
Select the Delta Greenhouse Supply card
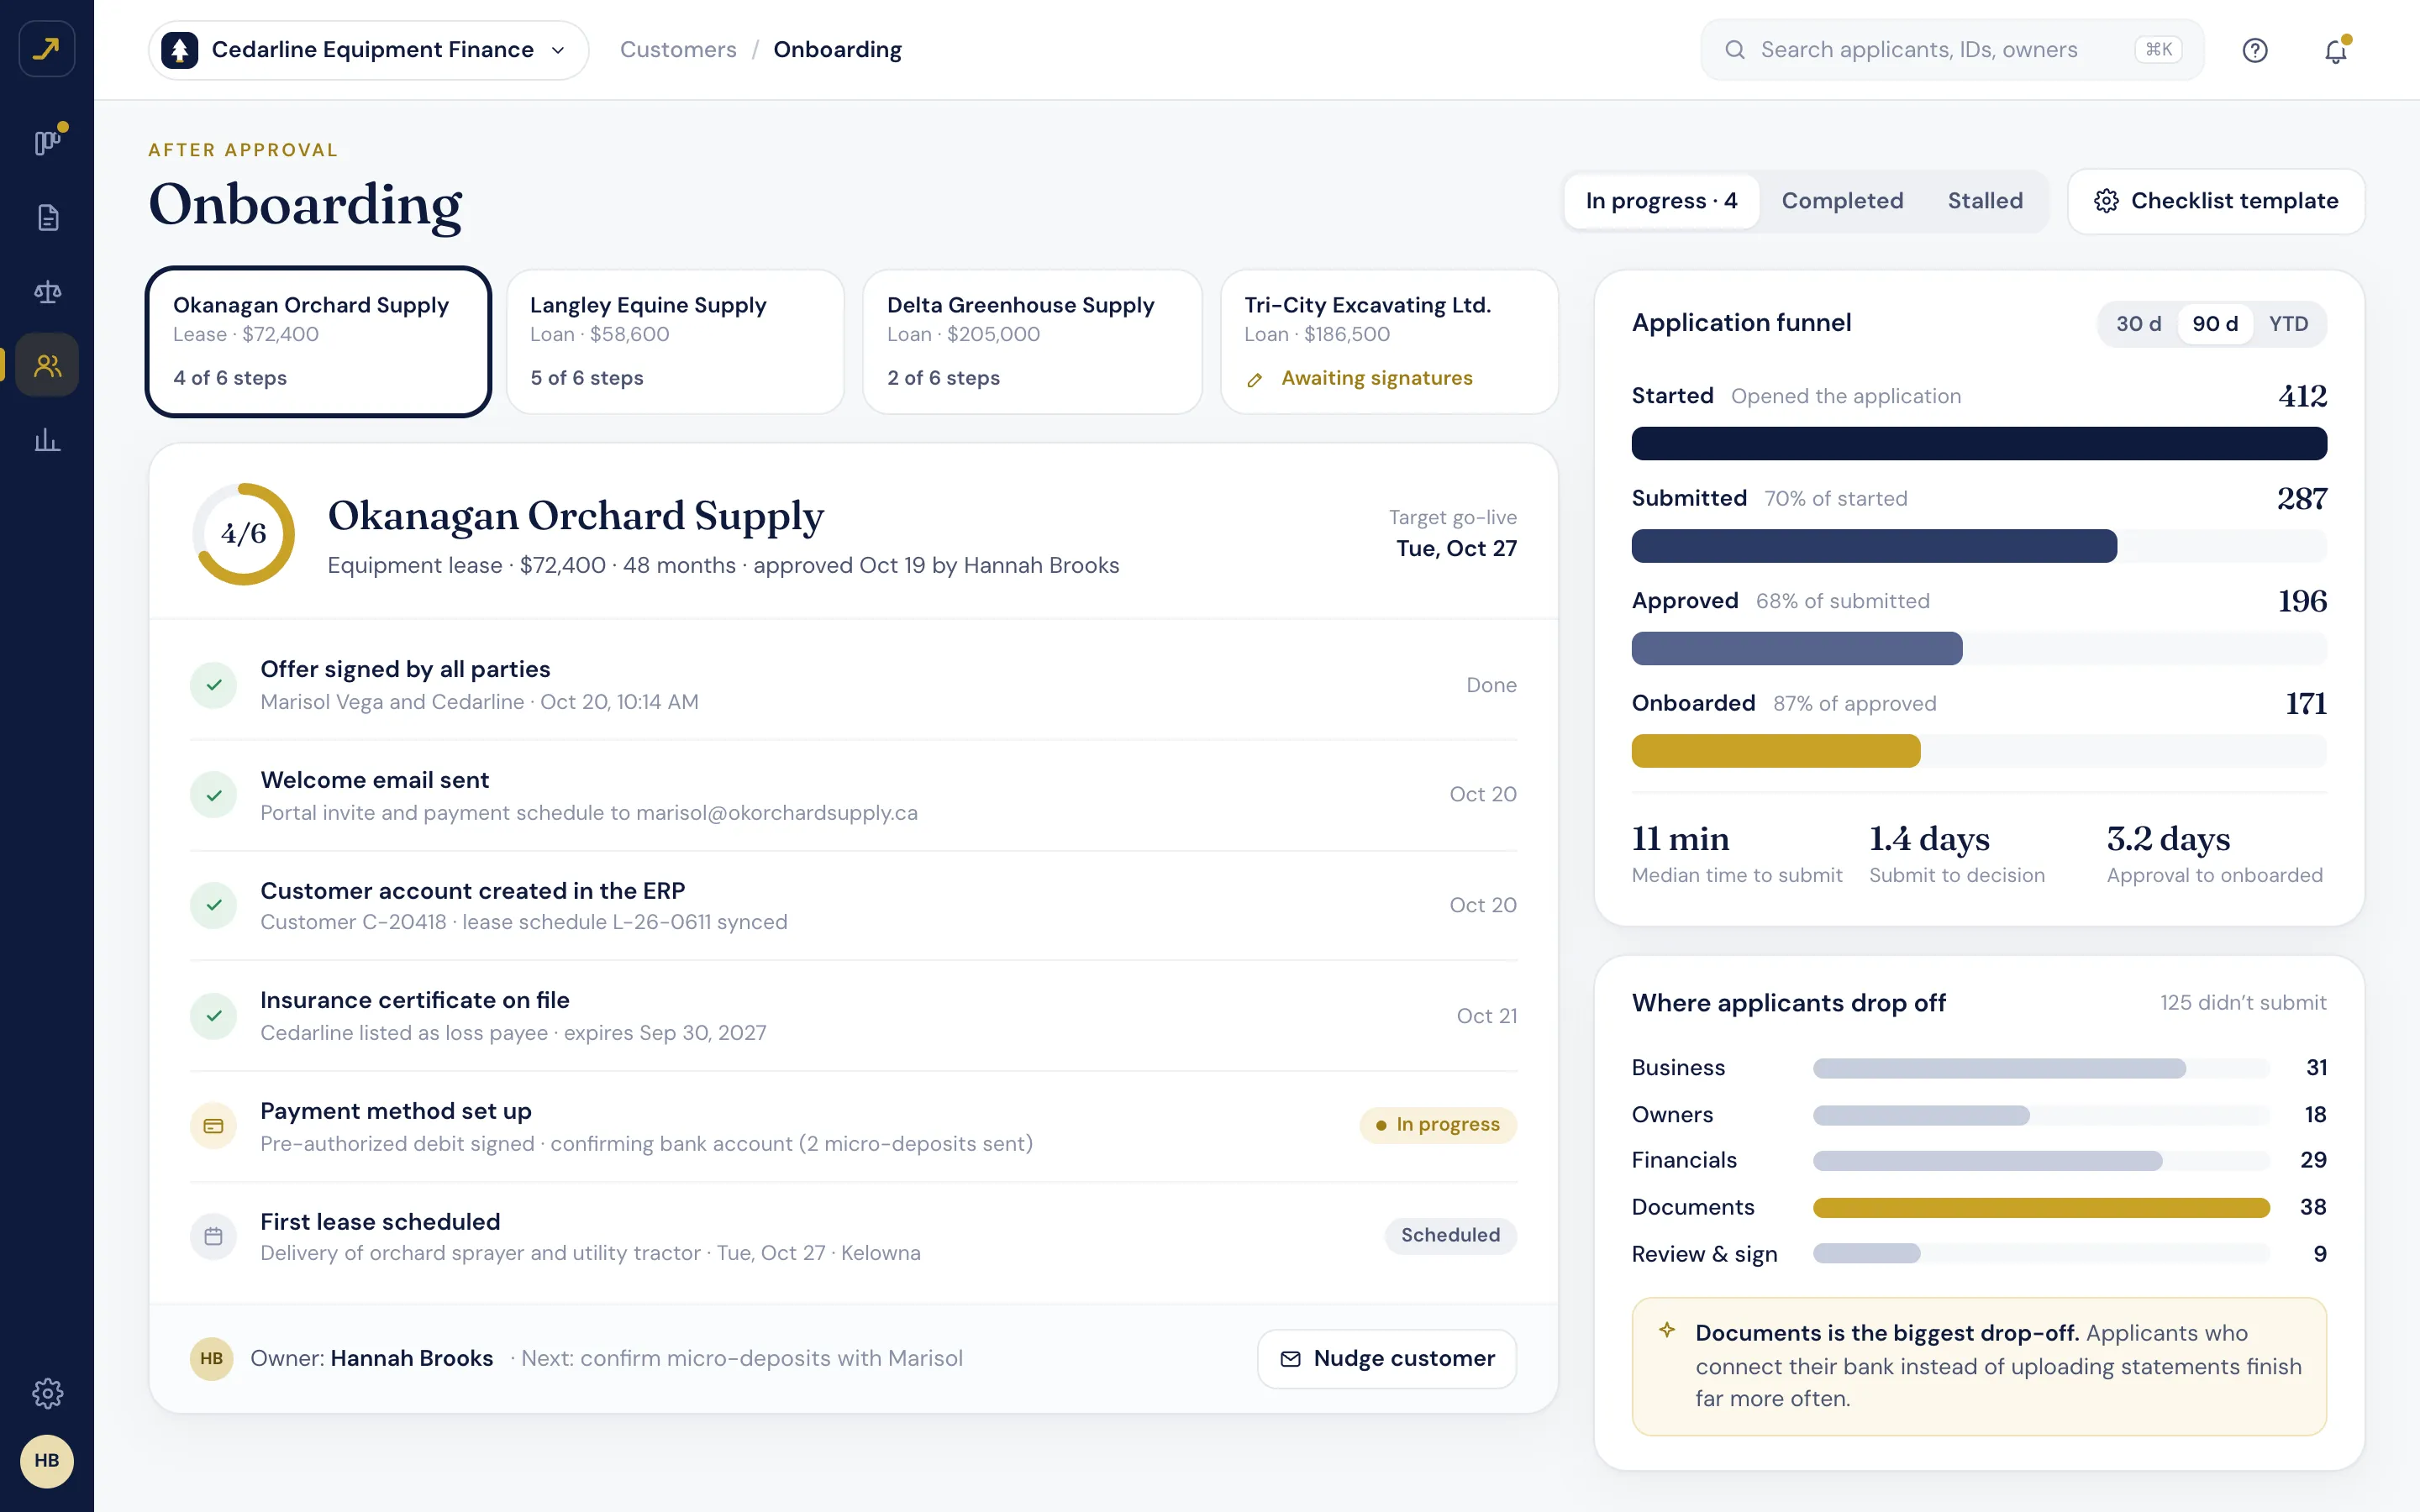(1032, 341)
